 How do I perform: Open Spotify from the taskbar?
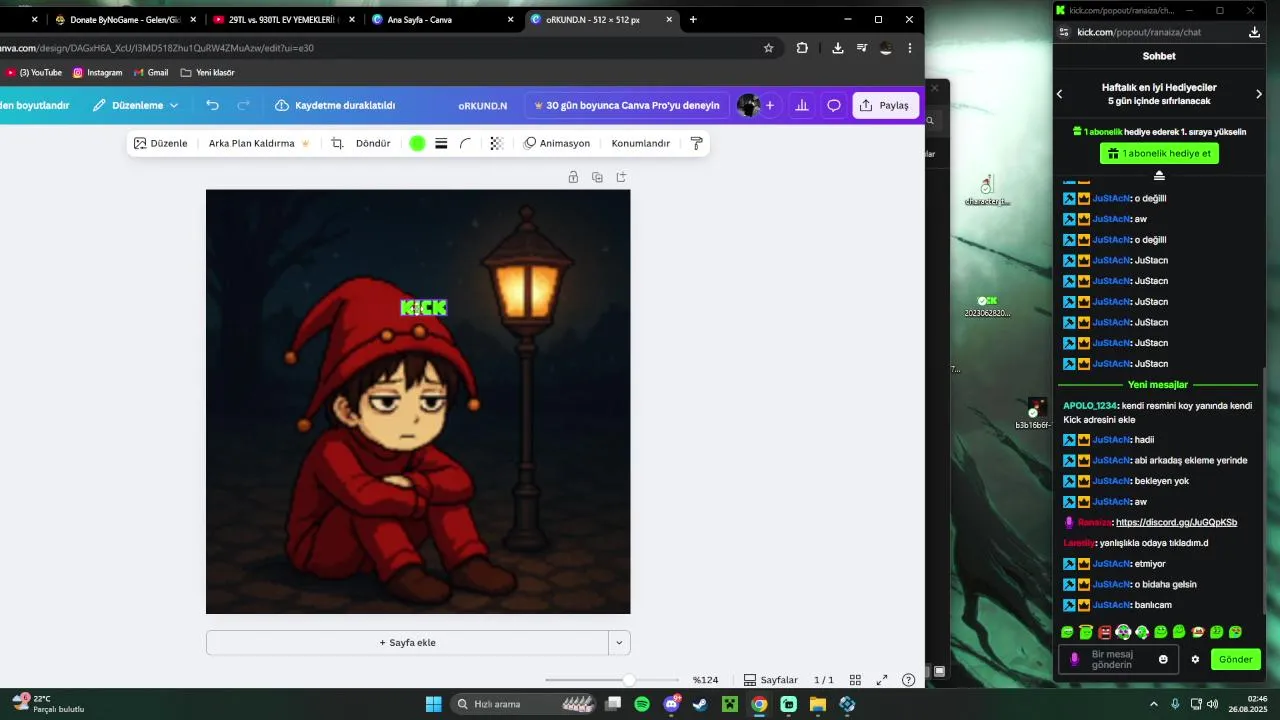point(642,704)
